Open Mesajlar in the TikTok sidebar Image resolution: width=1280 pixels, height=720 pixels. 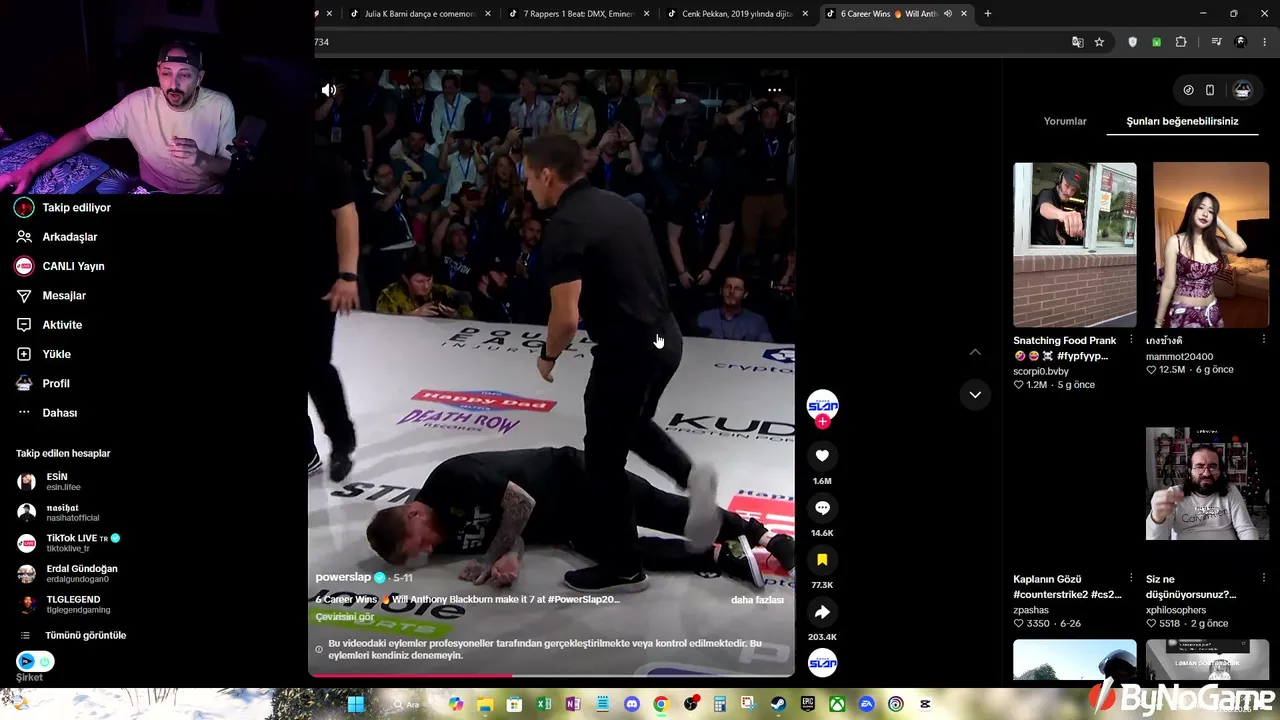pyautogui.click(x=51, y=296)
